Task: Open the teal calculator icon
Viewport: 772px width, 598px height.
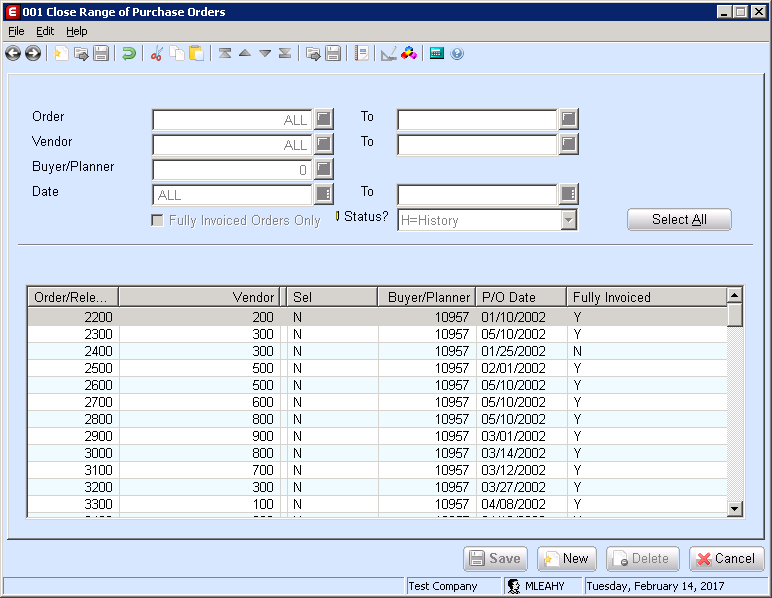Action: (x=437, y=53)
